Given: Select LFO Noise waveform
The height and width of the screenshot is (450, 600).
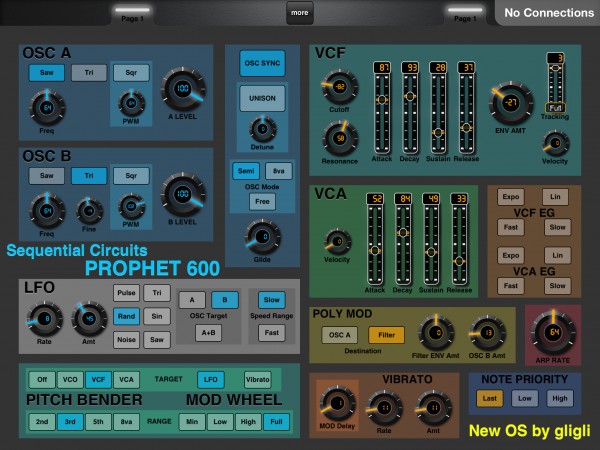Looking at the screenshot, I should [126, 340].
